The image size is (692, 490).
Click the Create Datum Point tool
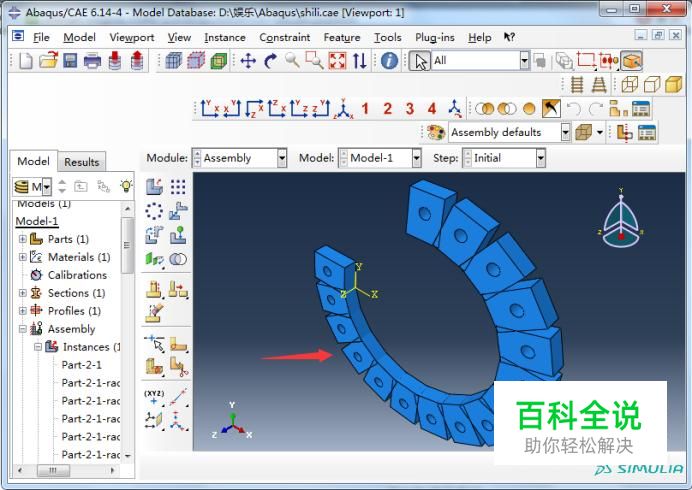(154, 397)
